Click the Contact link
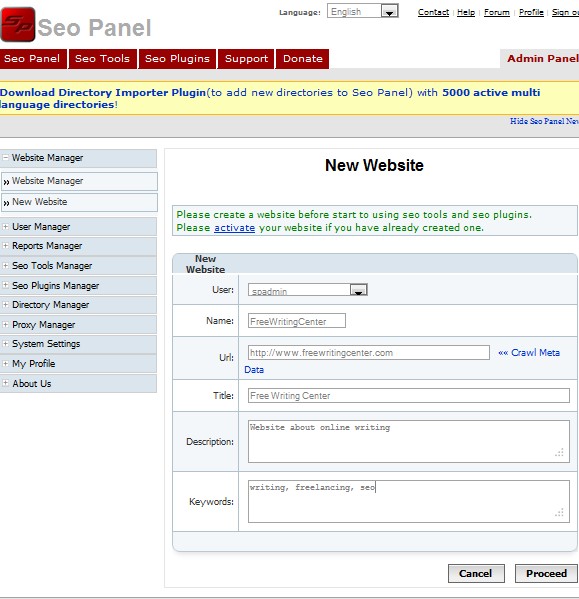This screenshot has width=579, height=599. pyautogui.click(x=433, y=12)
